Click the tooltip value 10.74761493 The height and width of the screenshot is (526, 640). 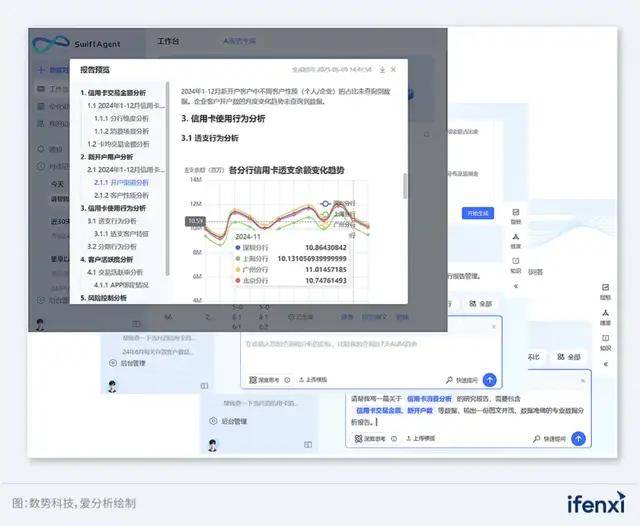[326, 280]
